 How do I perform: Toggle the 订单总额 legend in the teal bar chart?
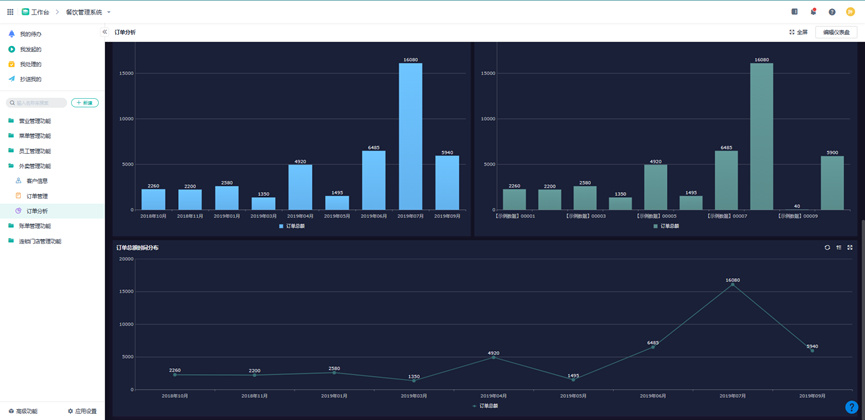pyautogui.click(x=666, y=226)
